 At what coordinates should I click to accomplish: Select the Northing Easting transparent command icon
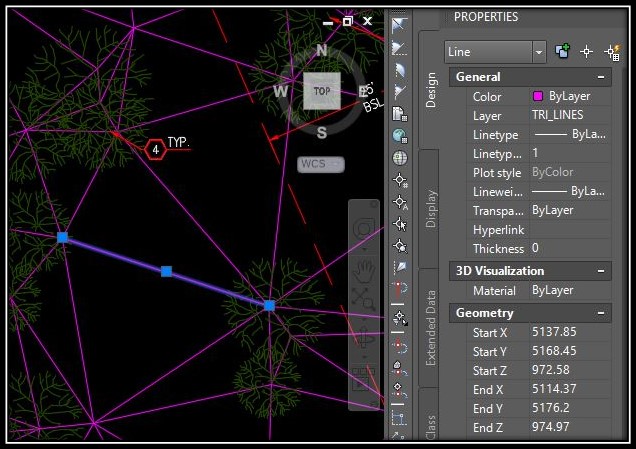(400, 114)
